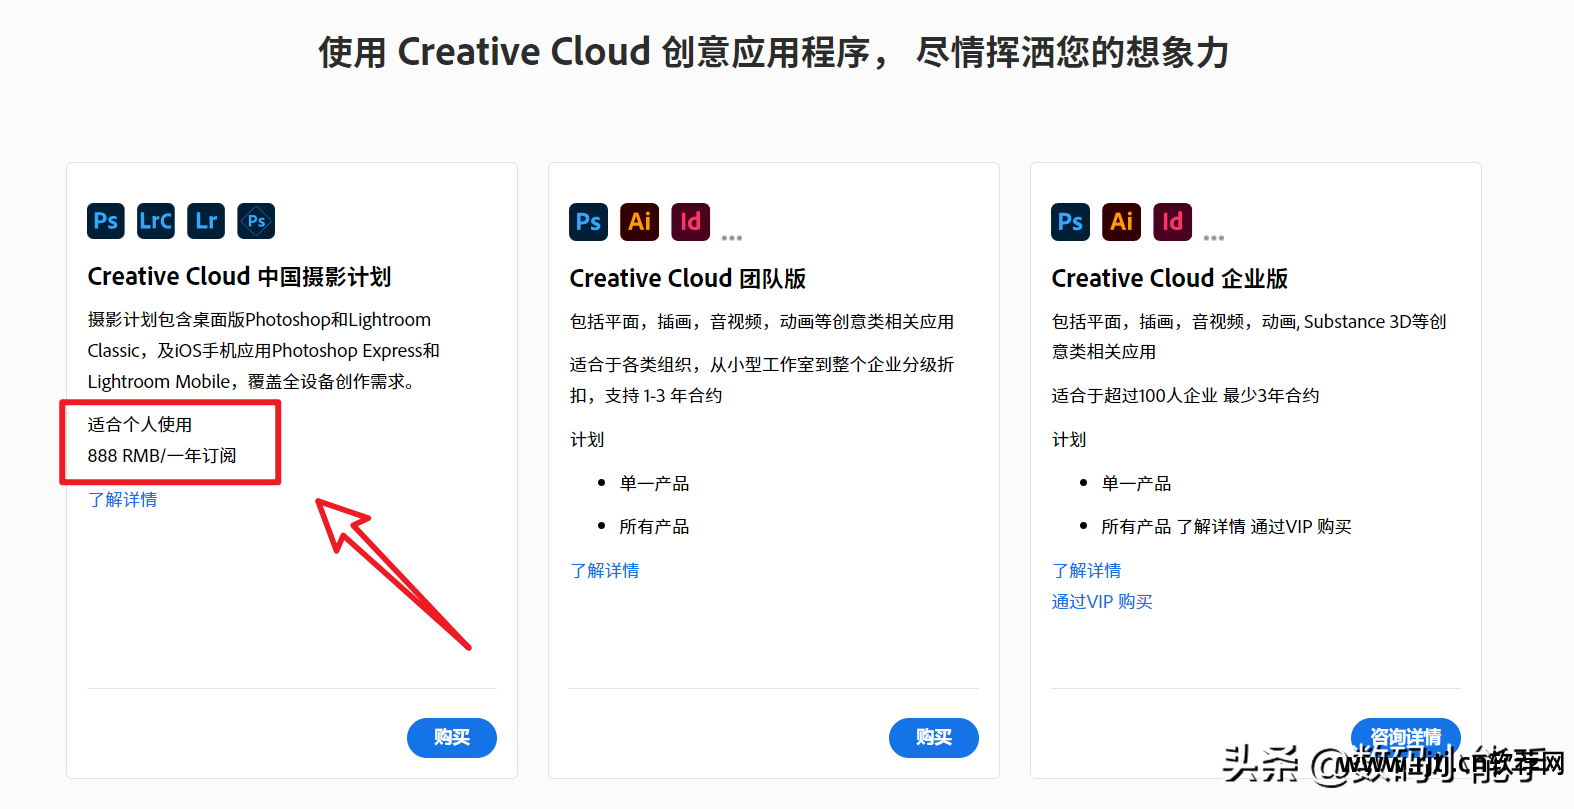Screen dimensions: 1574x809
Task: Follow the 通过VIP 购买 link
Action: coord(1102,601)
